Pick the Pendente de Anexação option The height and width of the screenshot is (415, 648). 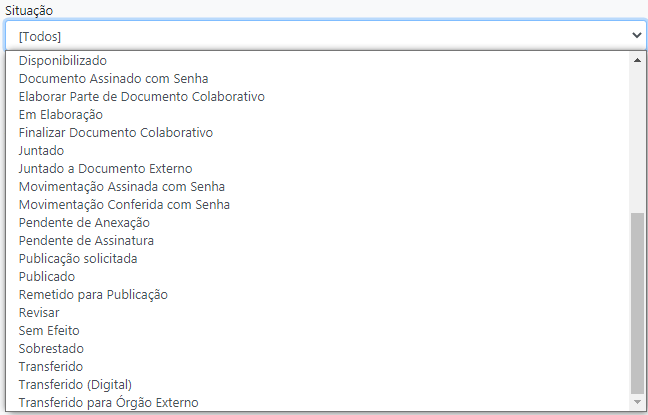[84, 223]
